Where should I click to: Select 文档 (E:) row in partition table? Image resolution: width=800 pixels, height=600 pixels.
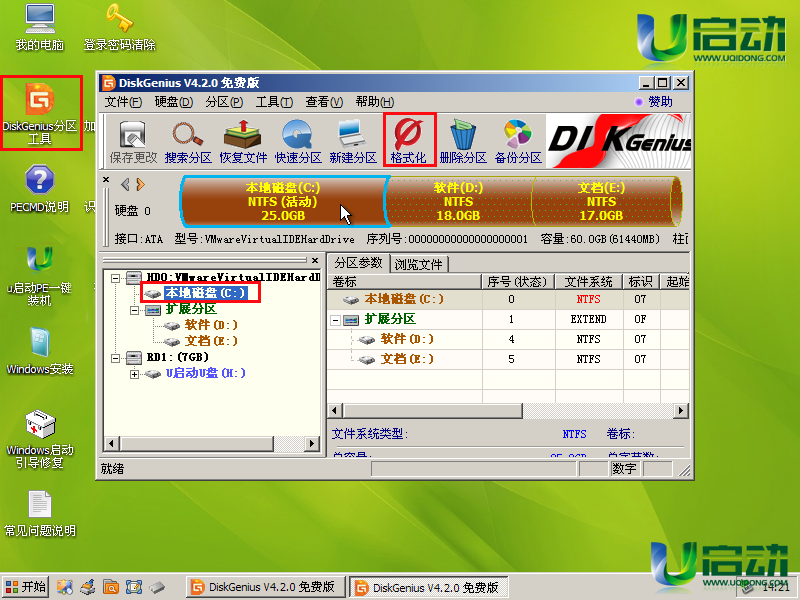pyautogui.click(x=508, y=360)
